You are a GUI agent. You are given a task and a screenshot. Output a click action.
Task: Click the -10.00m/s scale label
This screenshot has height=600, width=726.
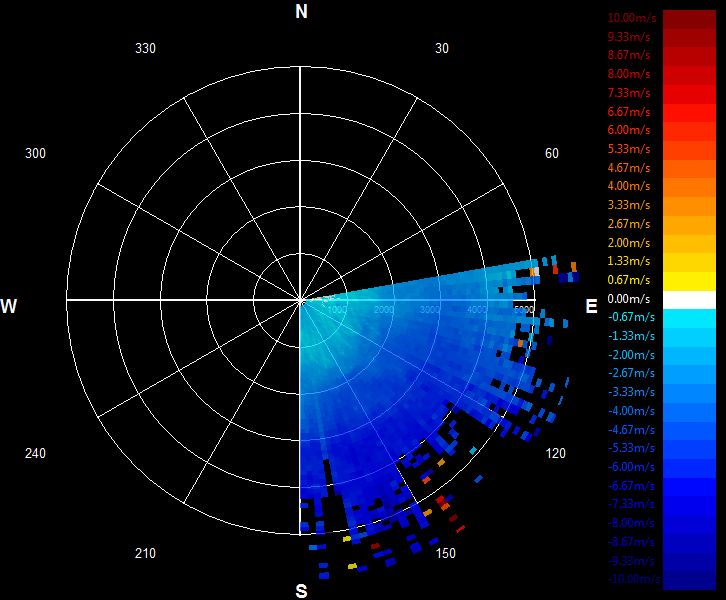633,579
